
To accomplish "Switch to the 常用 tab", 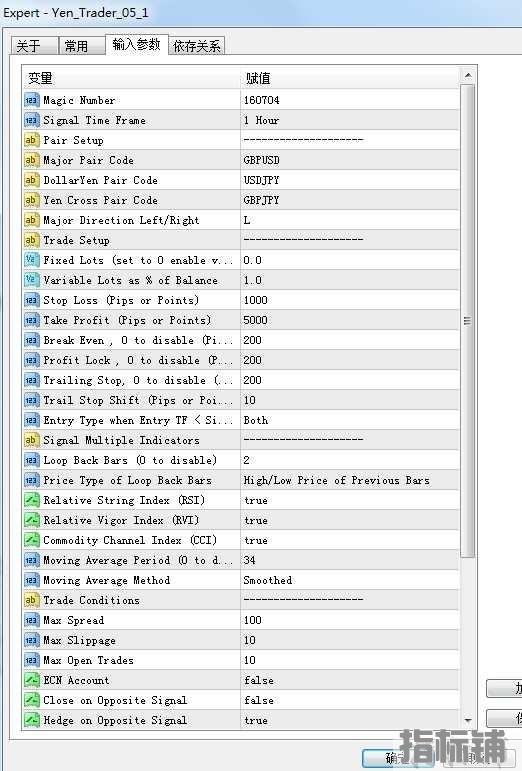I will pos(82,46).
